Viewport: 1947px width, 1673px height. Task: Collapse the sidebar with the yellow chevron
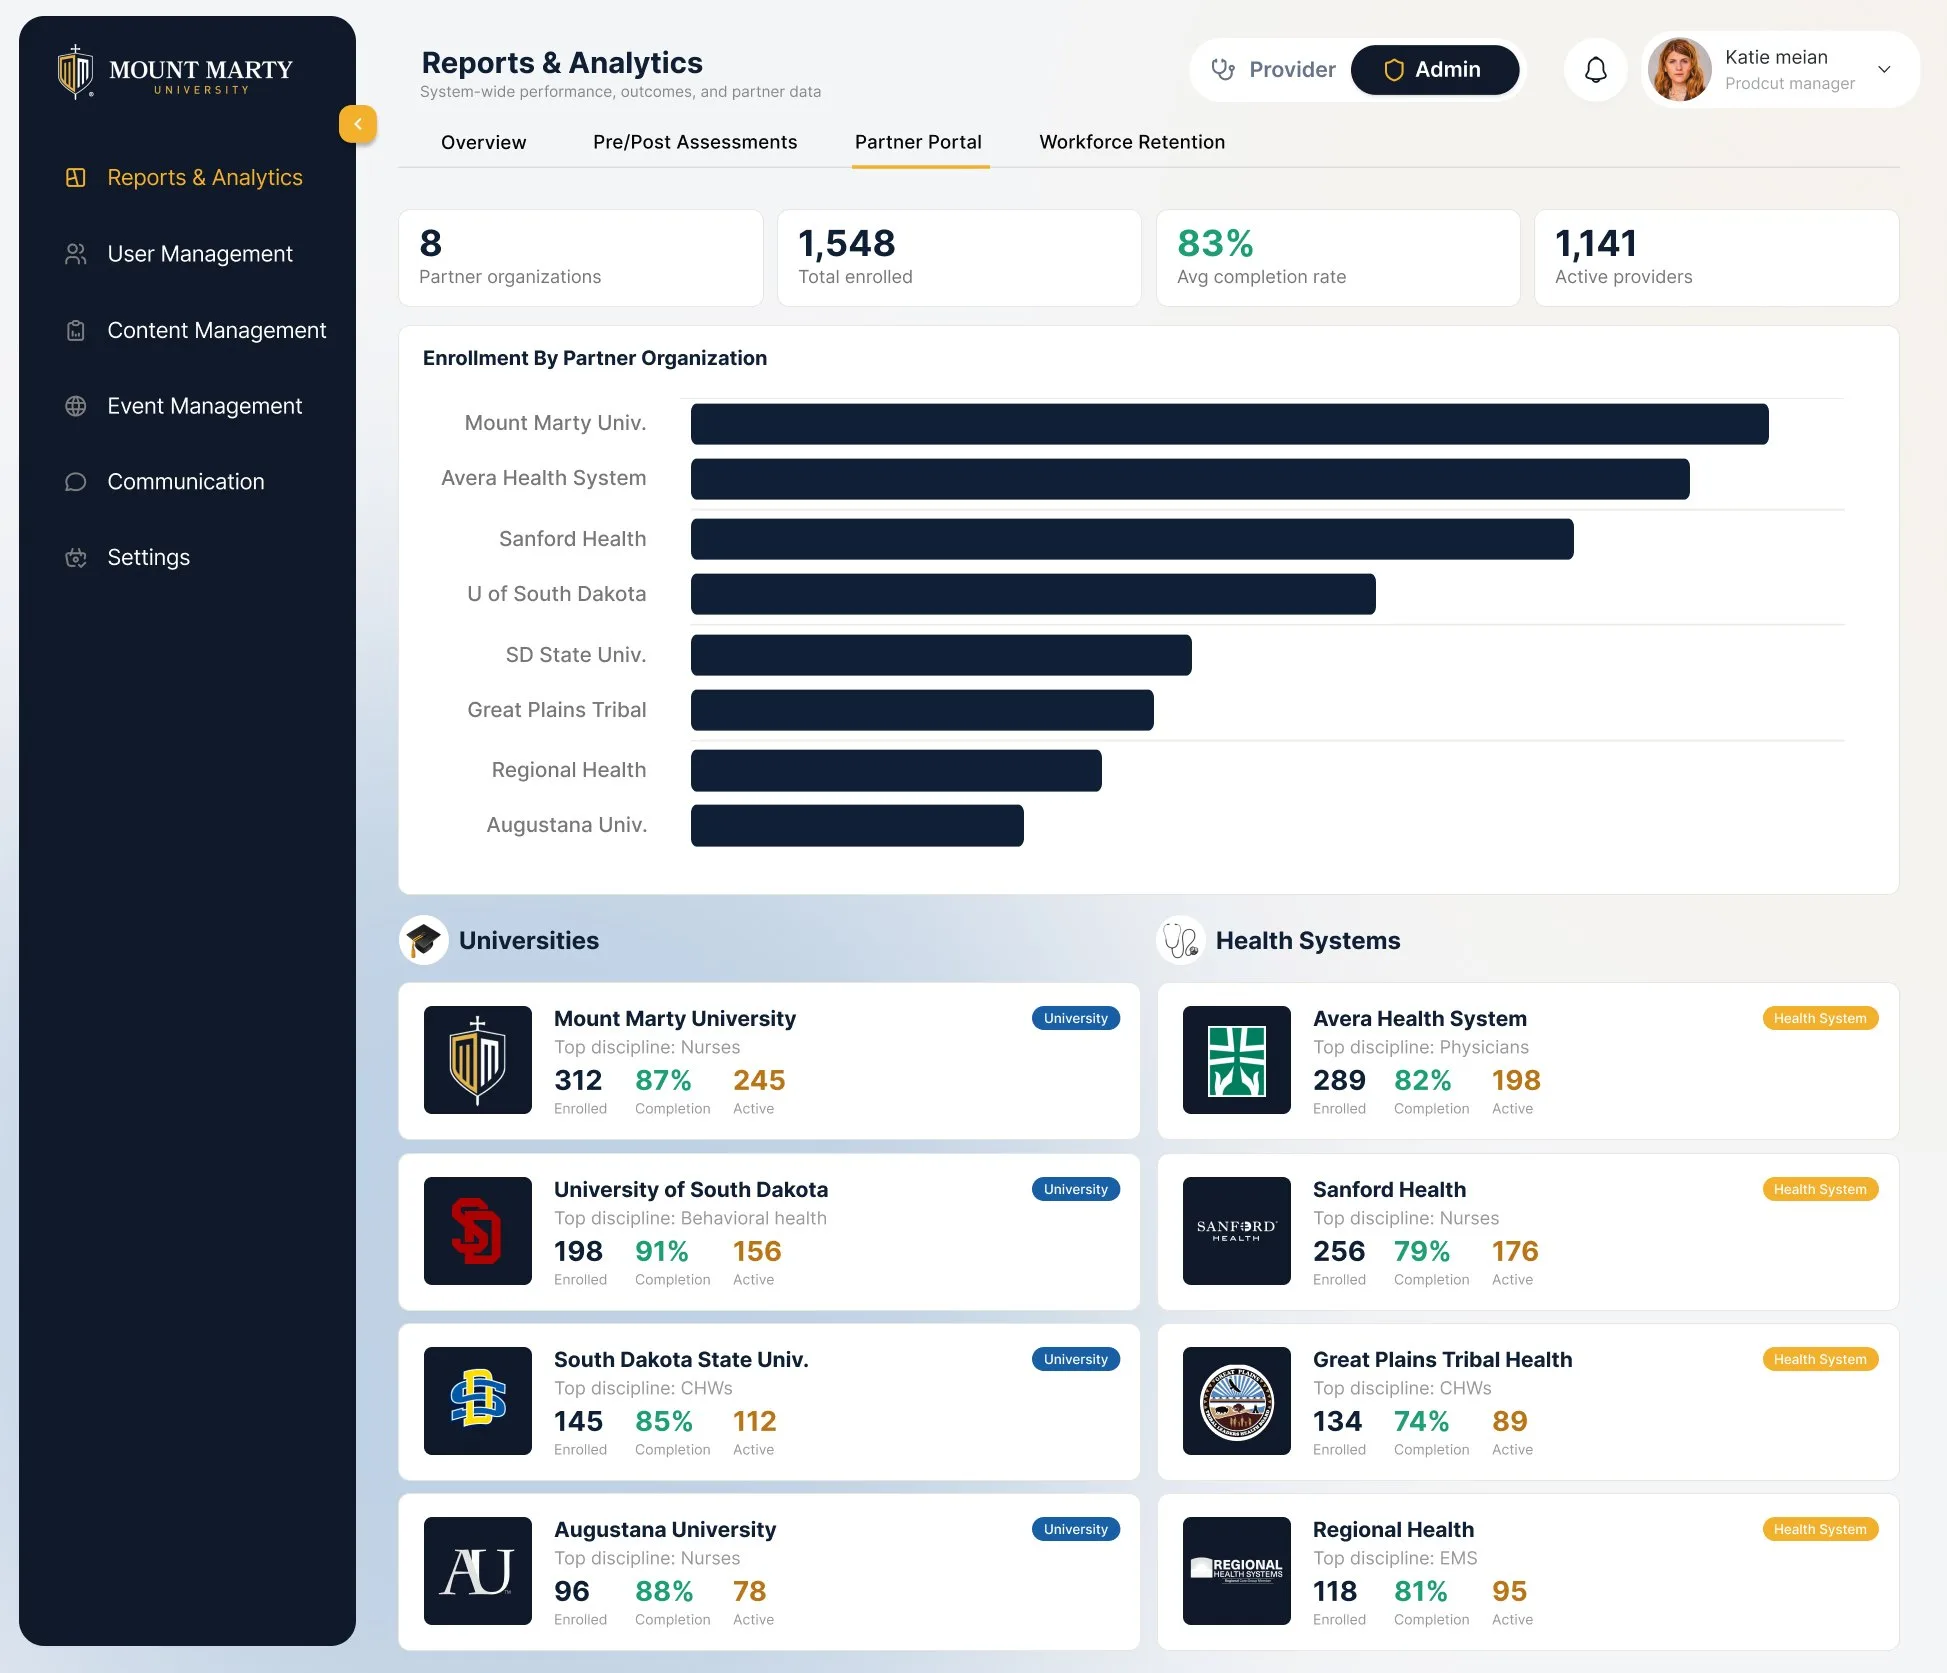coord(358,124)
